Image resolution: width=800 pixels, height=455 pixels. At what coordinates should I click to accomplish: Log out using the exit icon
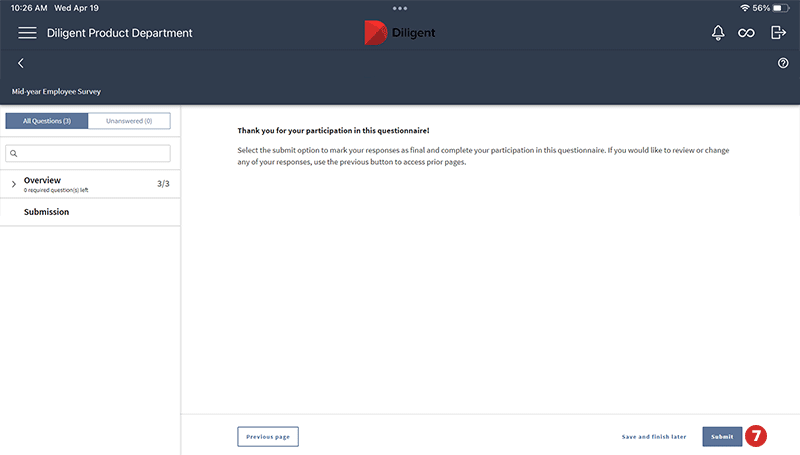778,33
